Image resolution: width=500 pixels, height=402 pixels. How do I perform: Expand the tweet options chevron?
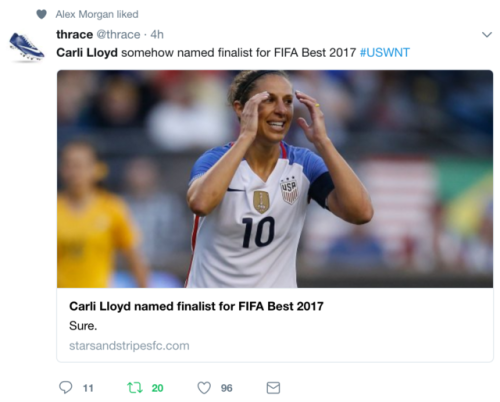click(x=487, y=35)
